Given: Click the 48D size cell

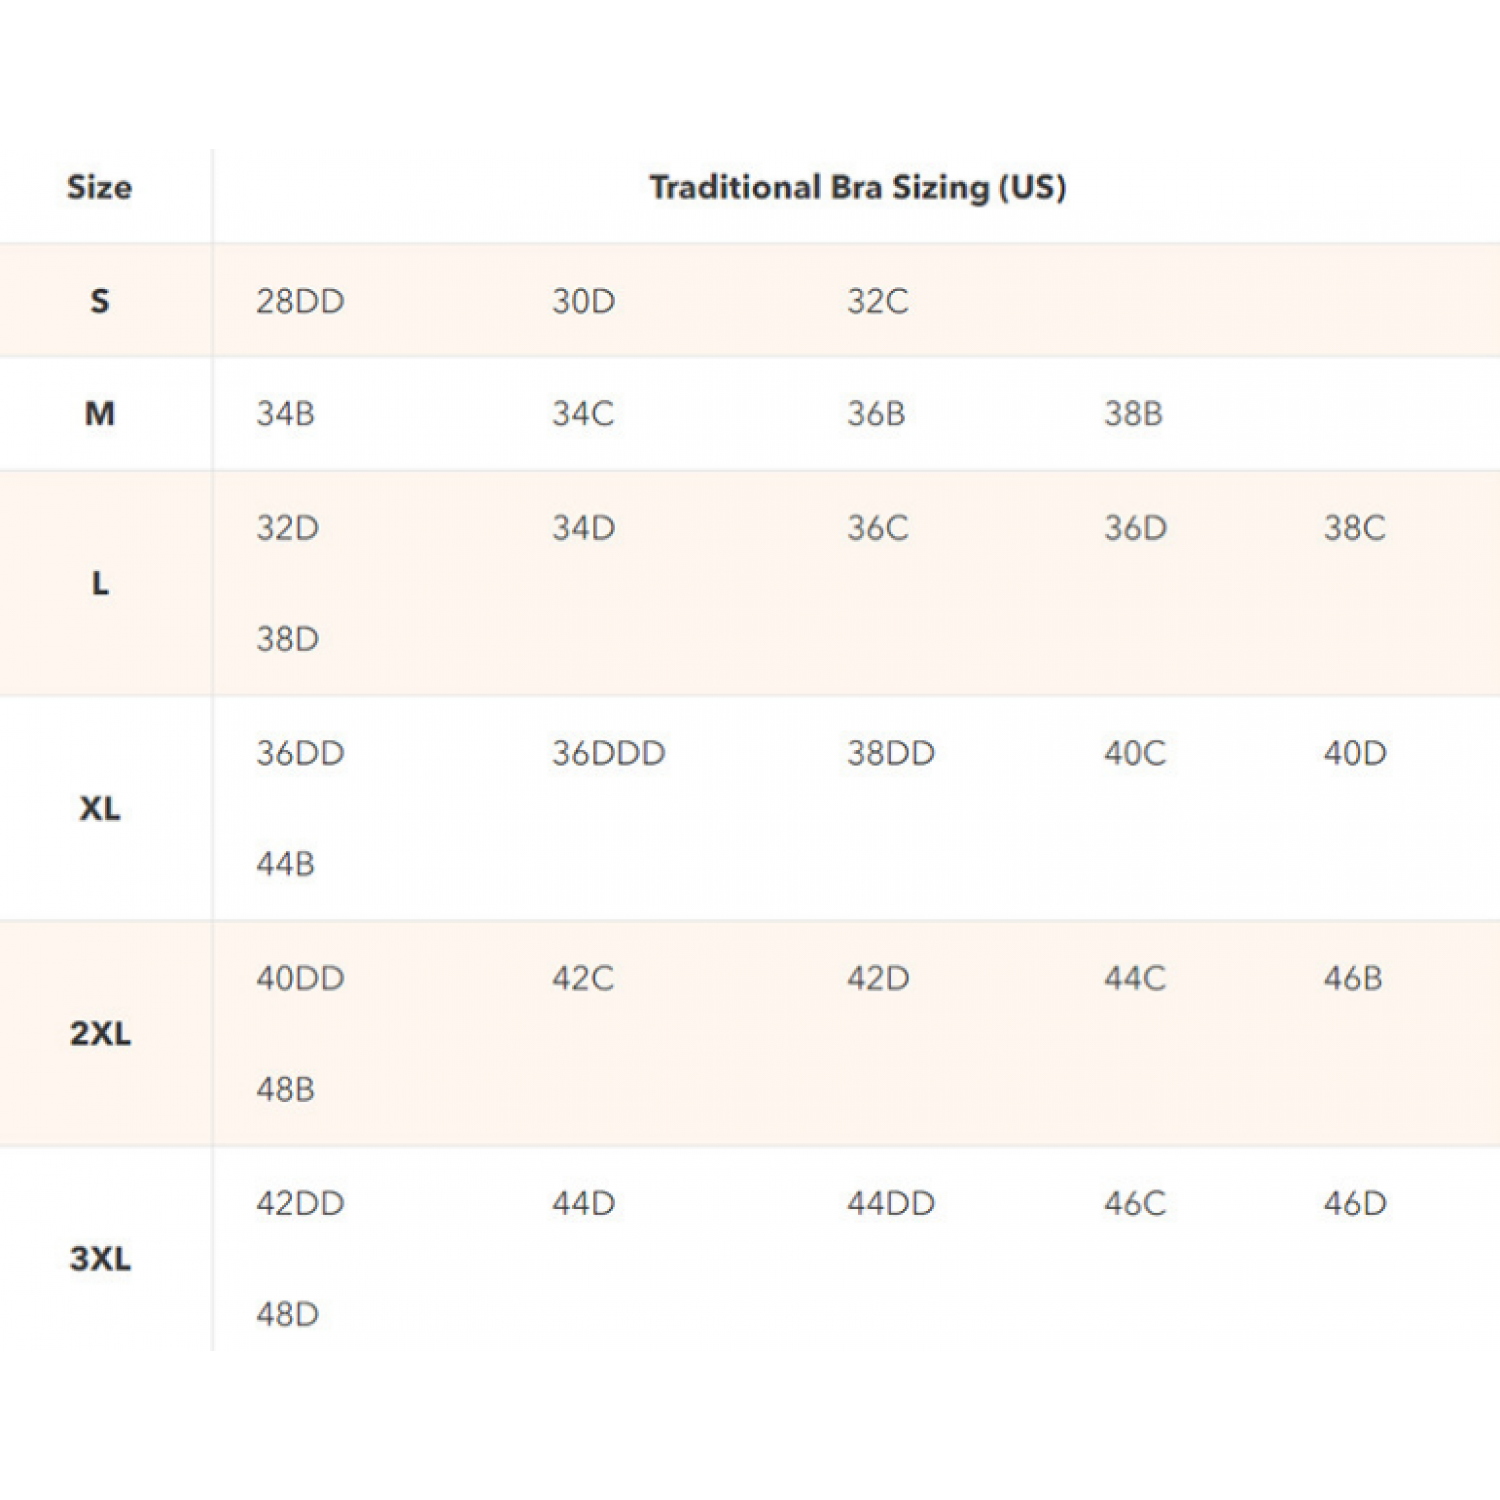Looking at the screenshot, I should (x=288, y=1314).
